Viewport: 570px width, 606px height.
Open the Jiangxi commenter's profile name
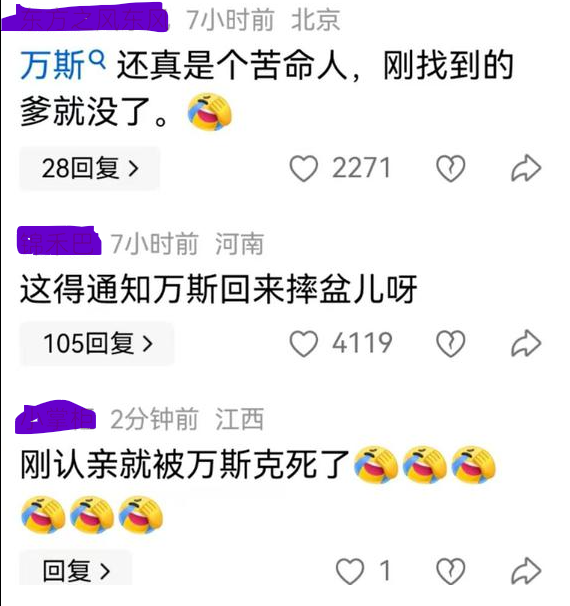[55, 417]
